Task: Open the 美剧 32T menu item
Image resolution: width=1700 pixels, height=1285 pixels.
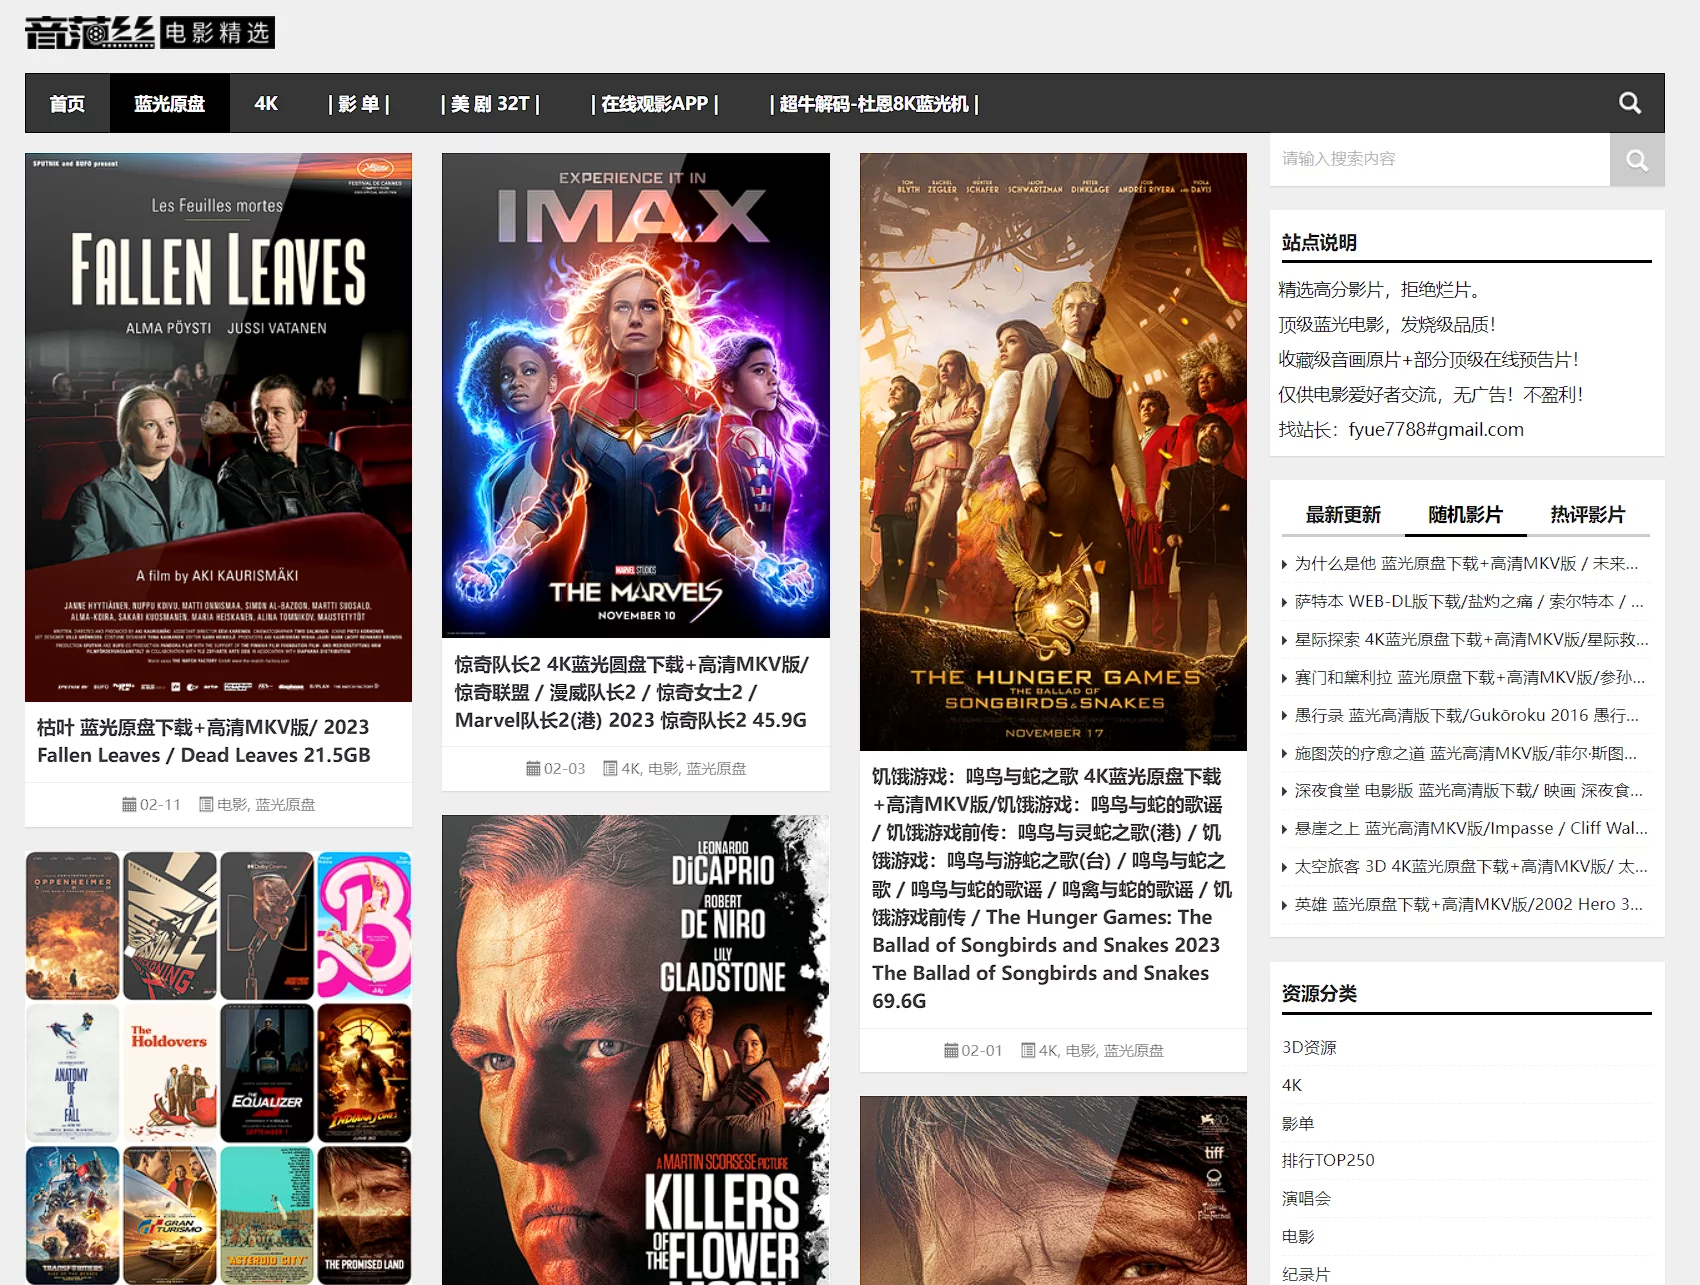Action: point(490,103)
